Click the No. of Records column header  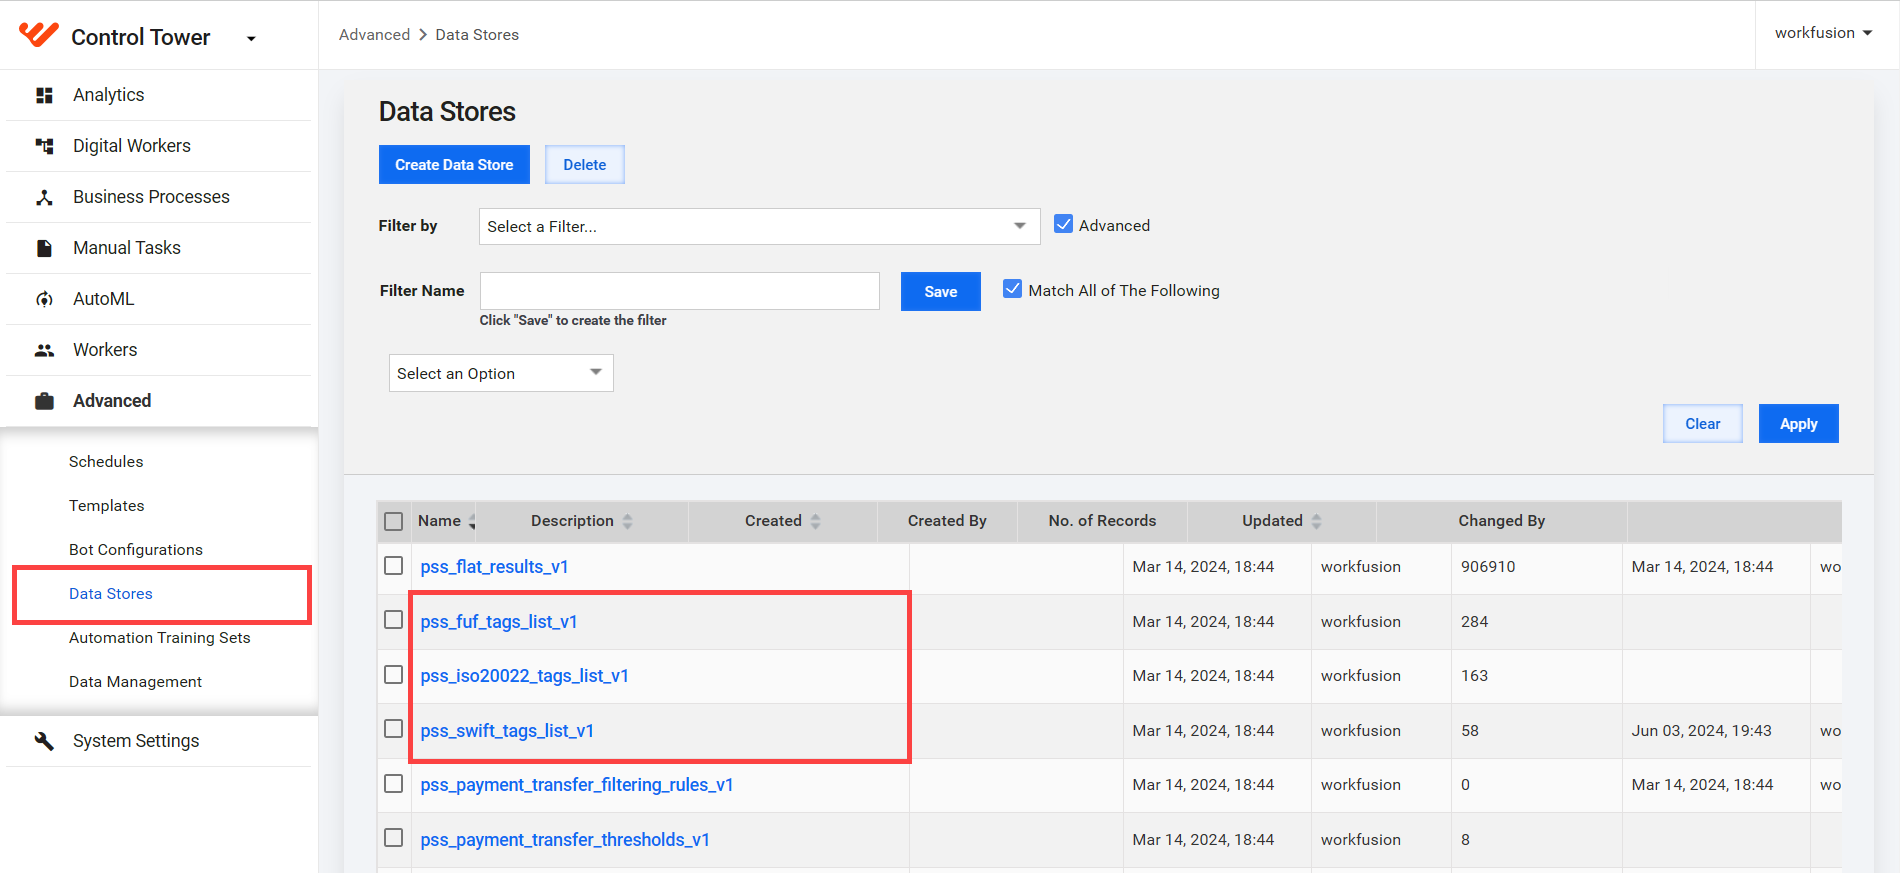click(1102, 521)
